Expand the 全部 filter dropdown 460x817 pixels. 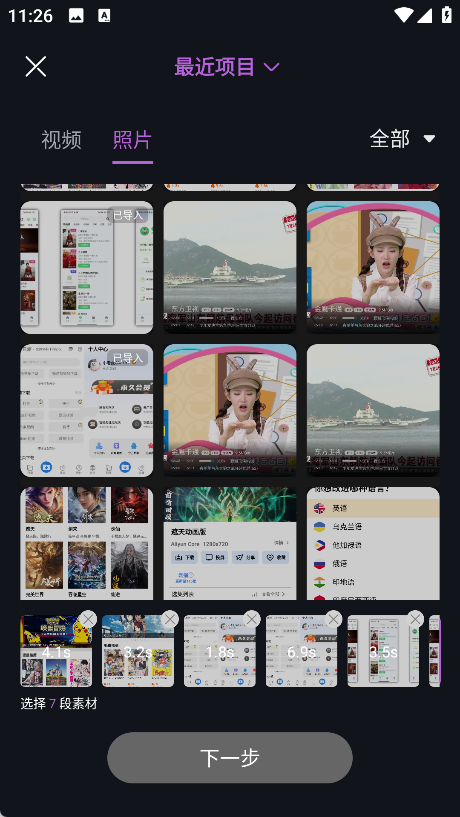pos(402,139)
